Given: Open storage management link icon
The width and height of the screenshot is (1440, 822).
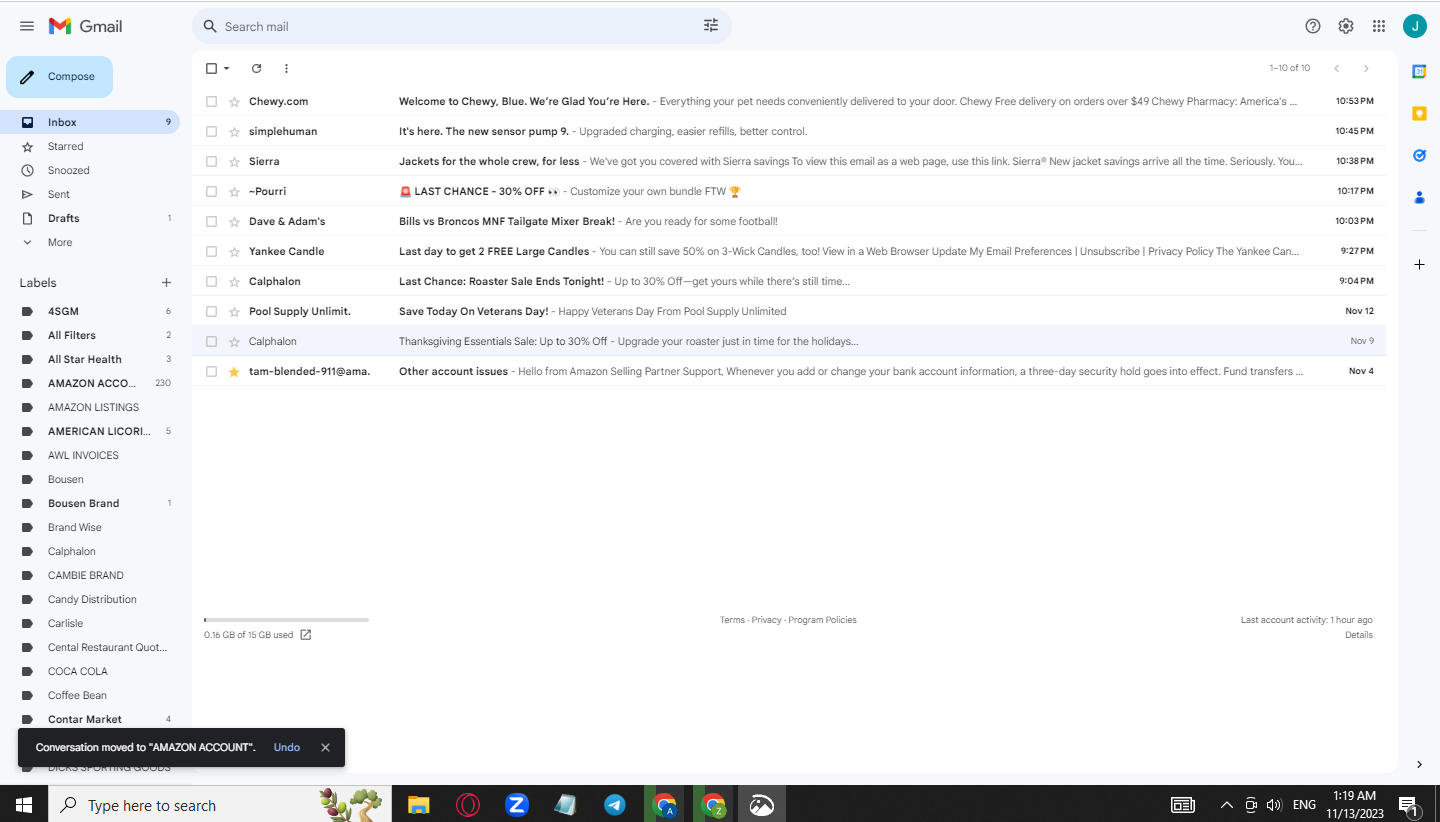Looking at the screenshot, I should (306, 635).
